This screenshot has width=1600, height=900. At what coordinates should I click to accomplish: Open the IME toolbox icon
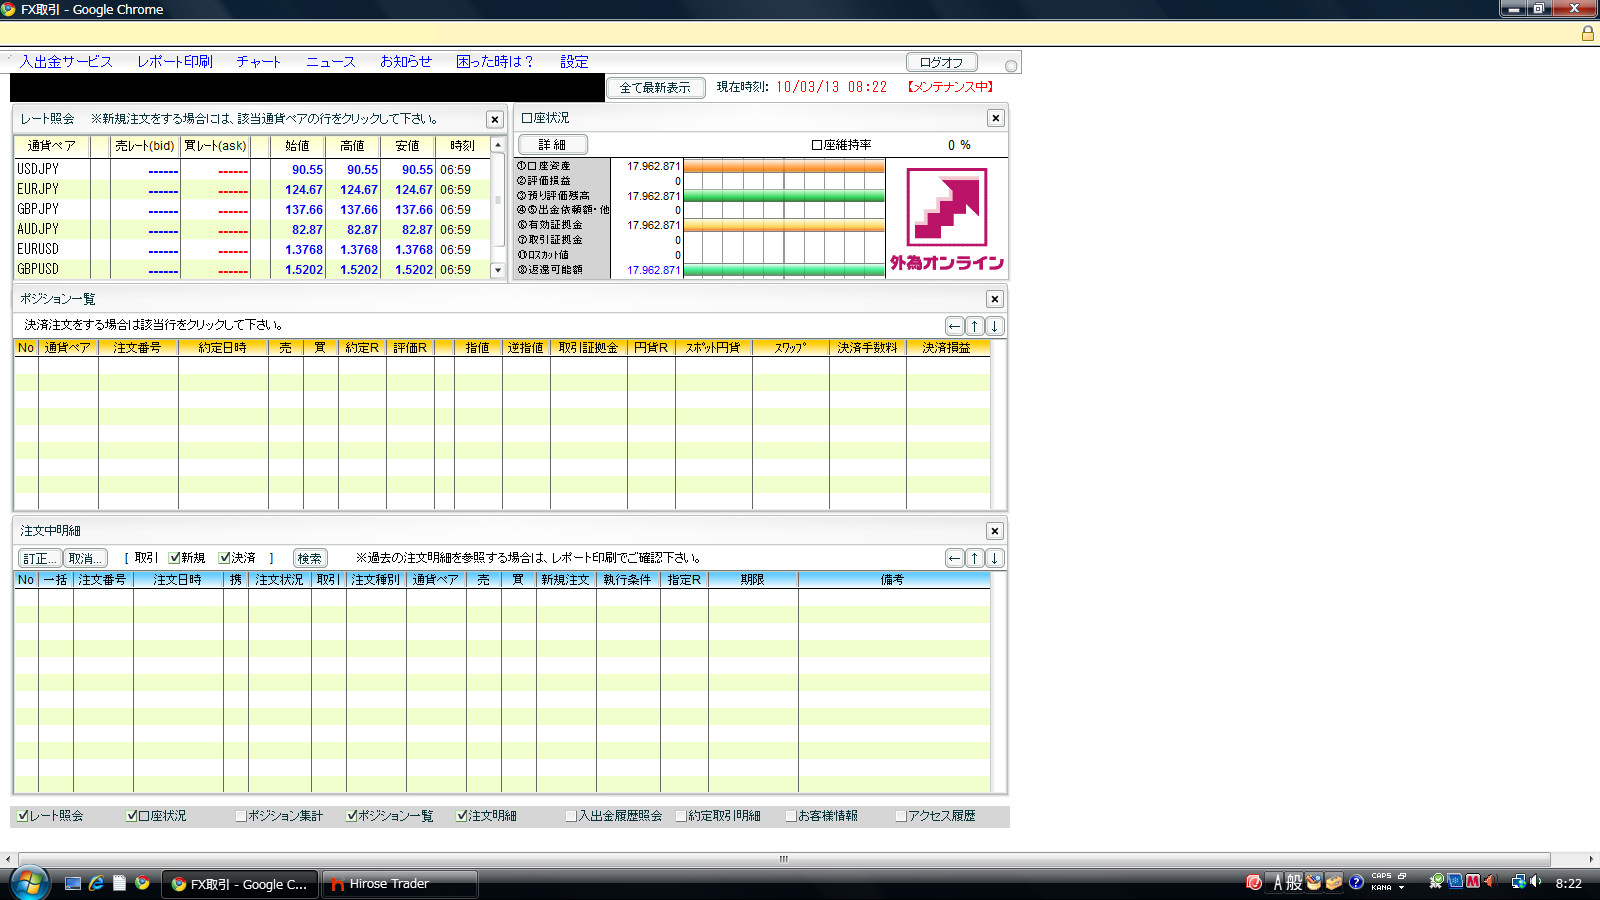coord(1333,882)
